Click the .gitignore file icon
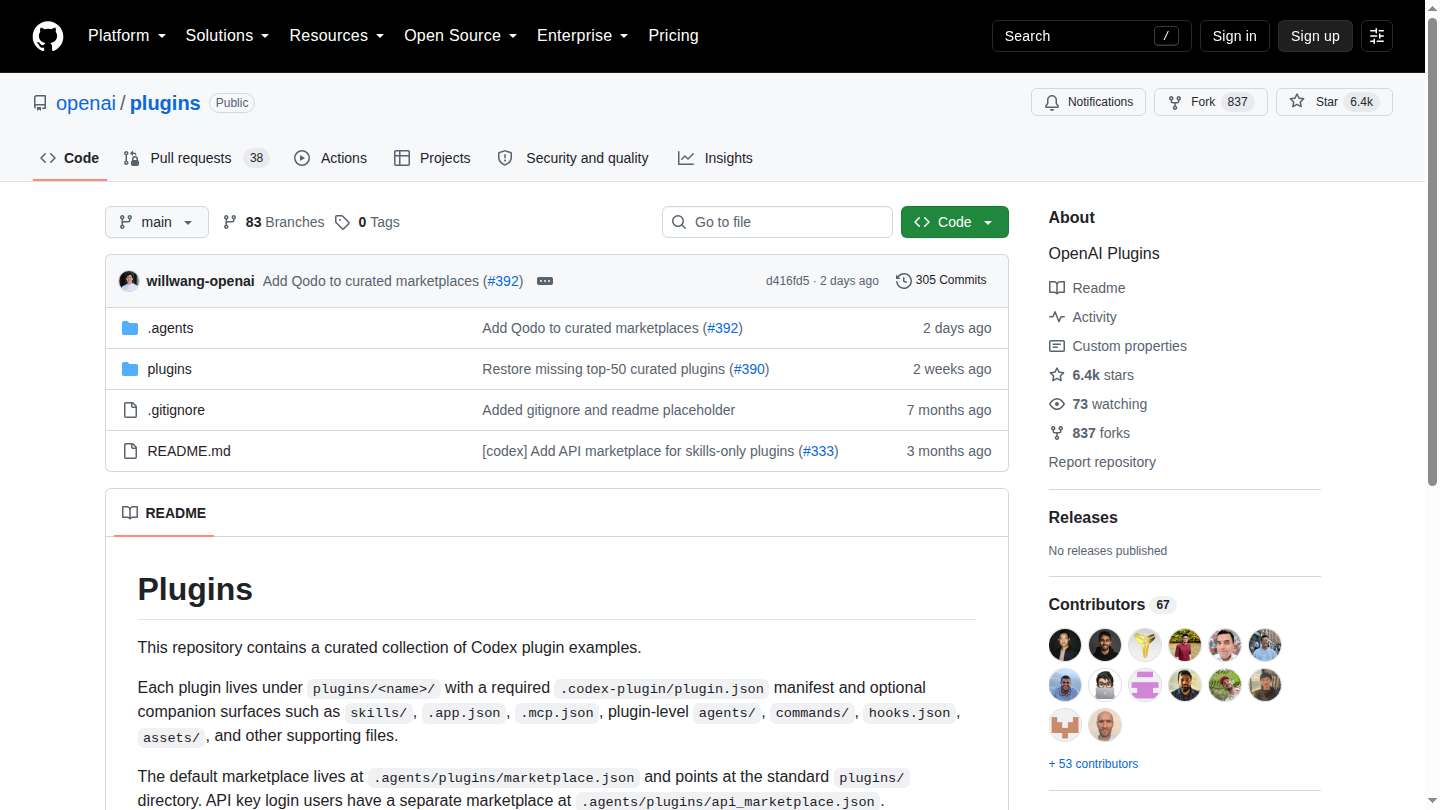This screenshot has height=810, width=1440. (x=130, y=410)
